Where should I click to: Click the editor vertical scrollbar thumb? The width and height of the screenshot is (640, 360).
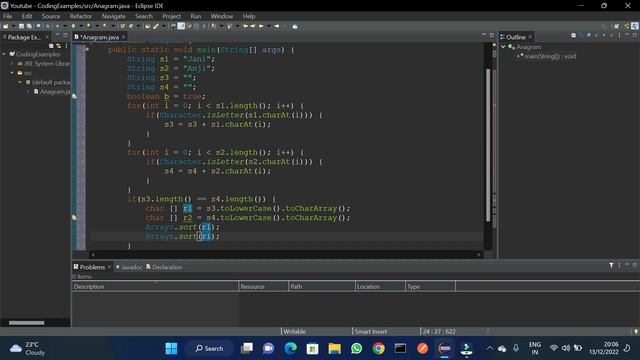pyautogui.click(x=488, y=145)
